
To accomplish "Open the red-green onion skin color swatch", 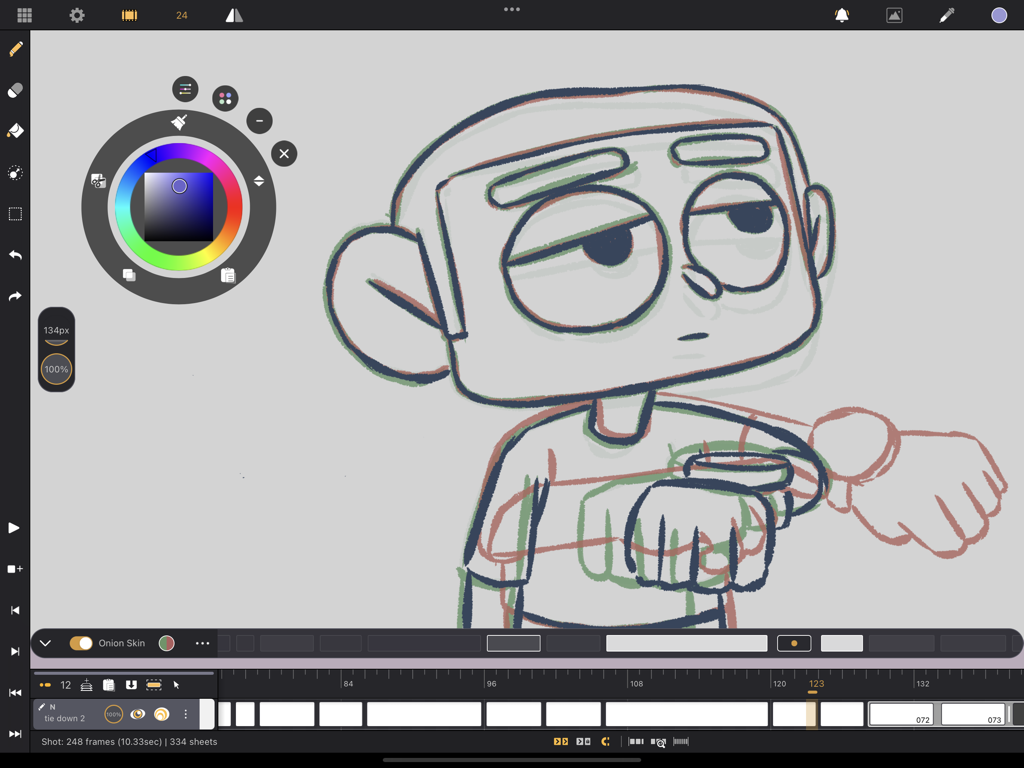I will (x=166, y=643).
